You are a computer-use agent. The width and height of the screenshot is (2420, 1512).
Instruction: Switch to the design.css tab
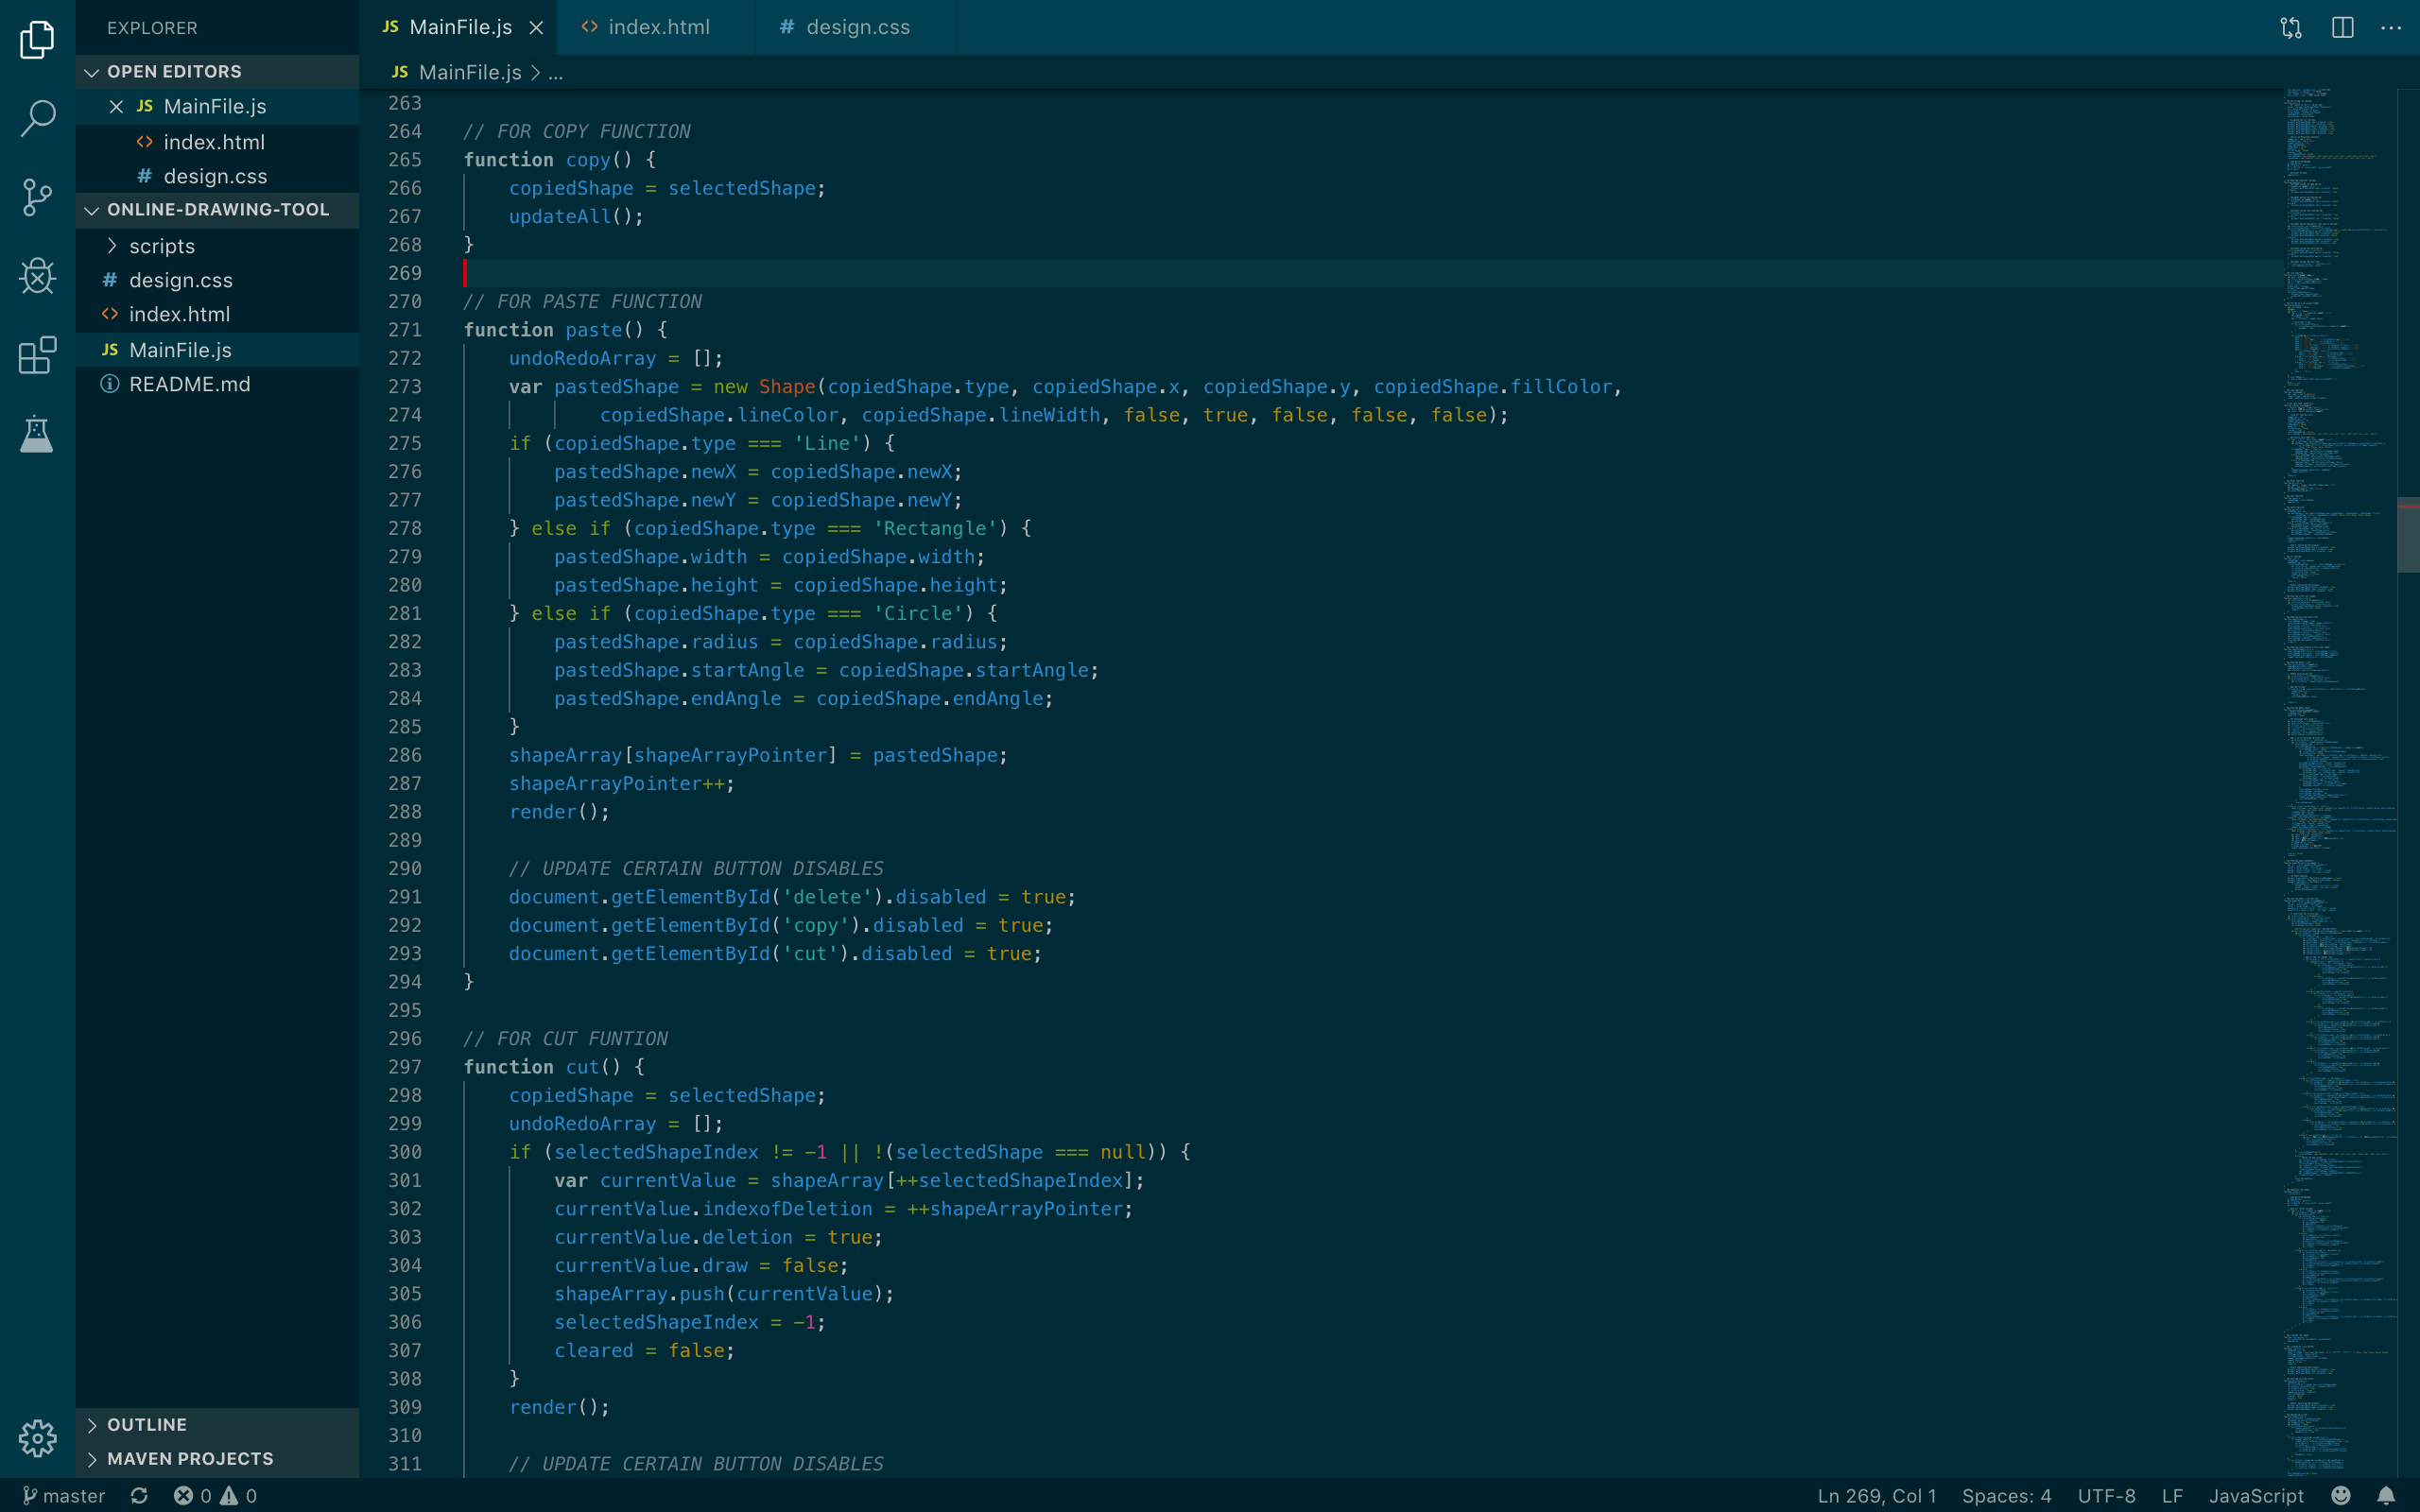(x=857, y=27)
